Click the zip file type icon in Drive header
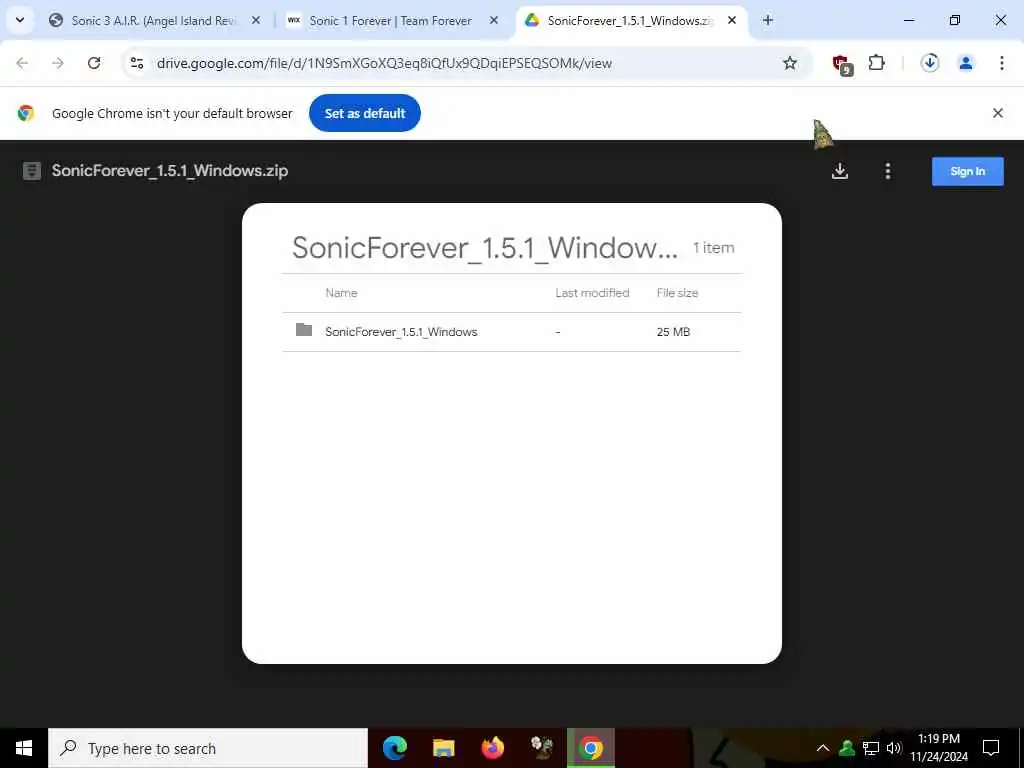The height and width of the screenshot is (768, 1024). 32,171
